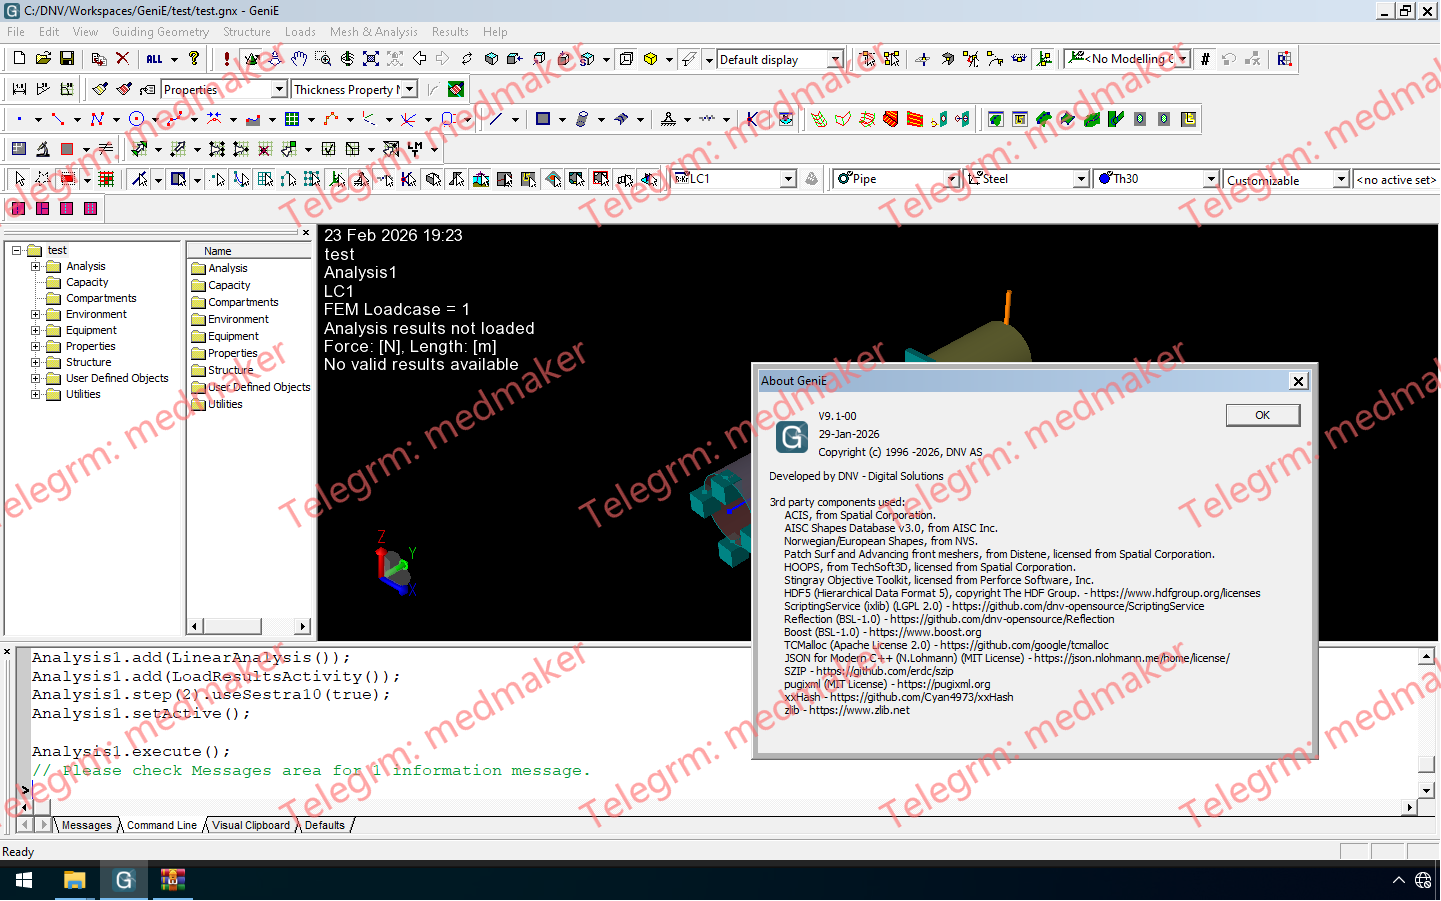Expand the Structure folder in tree

coord(36,362)
